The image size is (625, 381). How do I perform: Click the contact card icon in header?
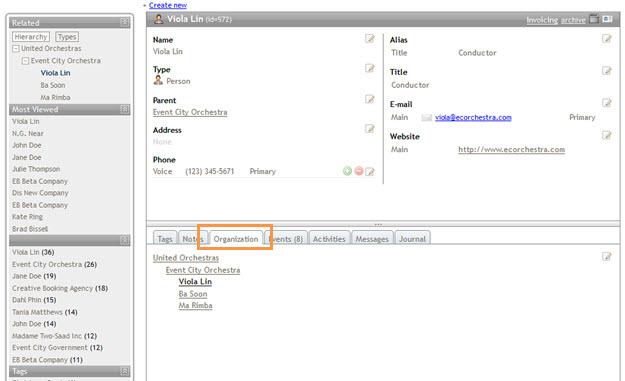pos(607,19)
